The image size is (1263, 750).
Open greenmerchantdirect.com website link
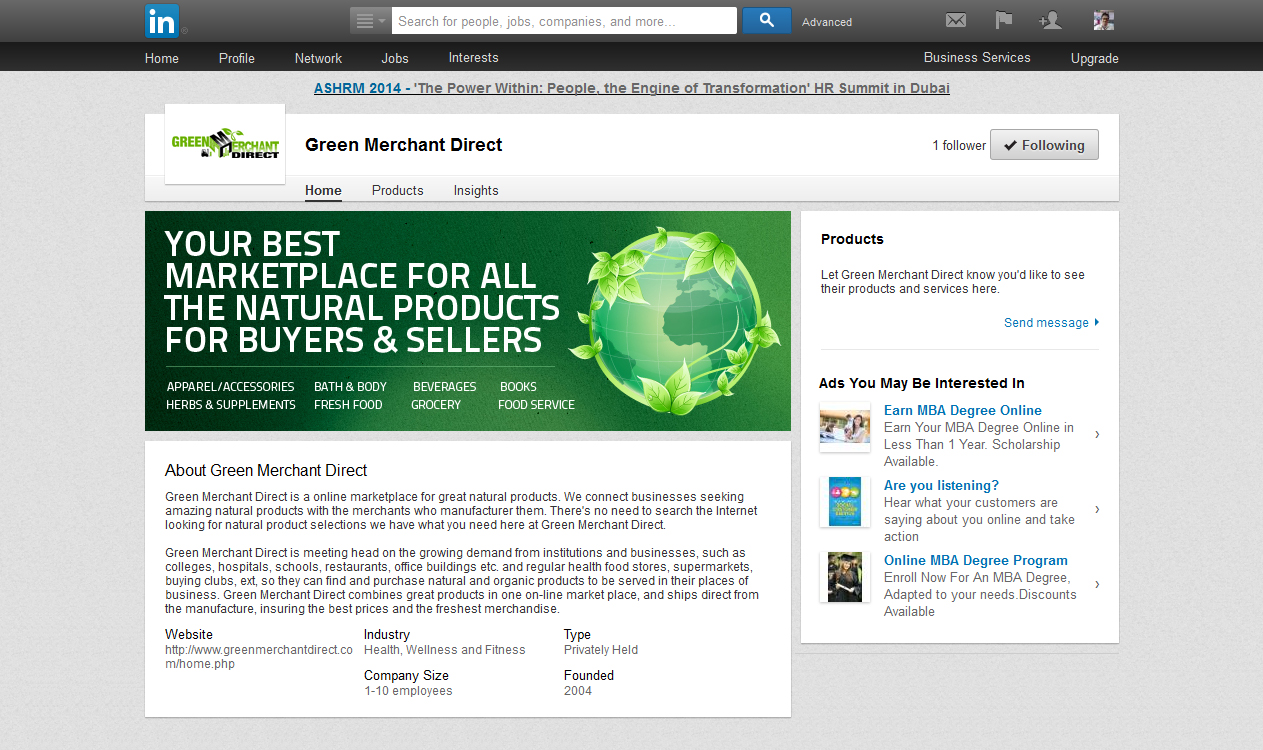[259, 656]
